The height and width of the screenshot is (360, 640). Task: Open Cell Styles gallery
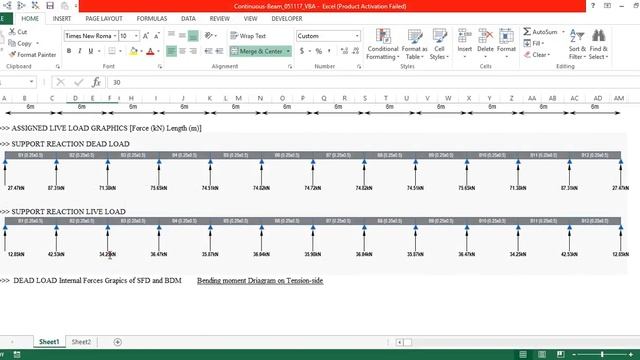[439, 44]
